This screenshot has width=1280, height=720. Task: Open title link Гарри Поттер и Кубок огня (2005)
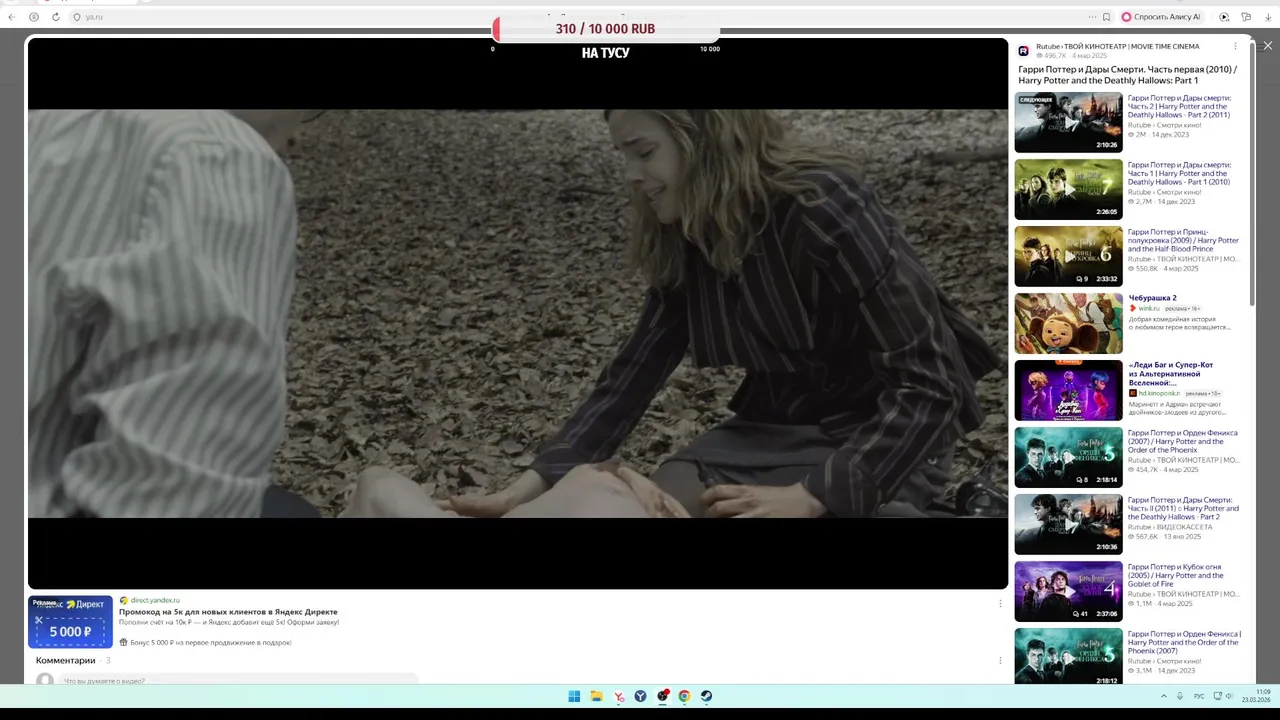tap(1176, 575)
